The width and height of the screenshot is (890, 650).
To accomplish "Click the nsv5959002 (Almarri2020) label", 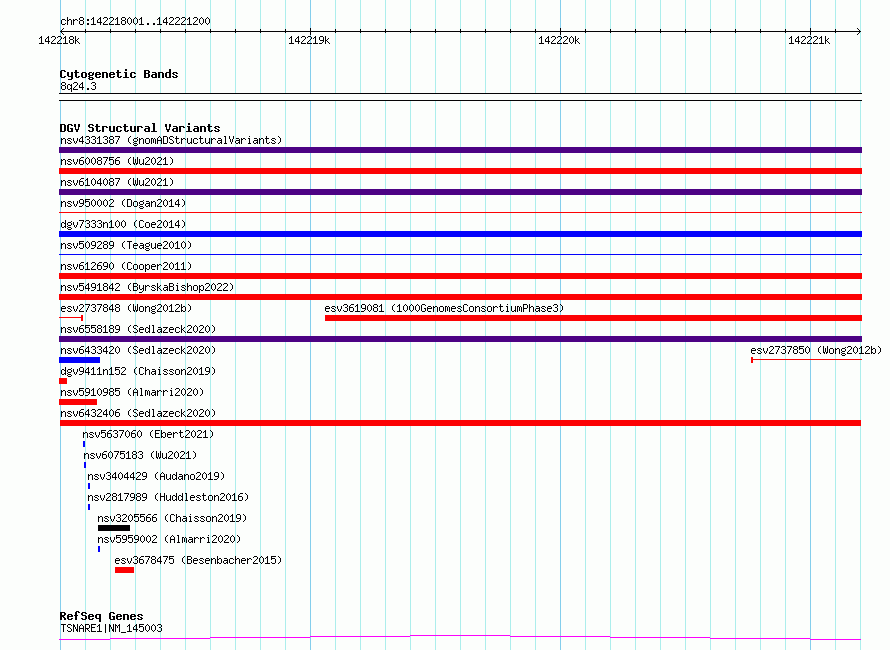I will point(169,539).
